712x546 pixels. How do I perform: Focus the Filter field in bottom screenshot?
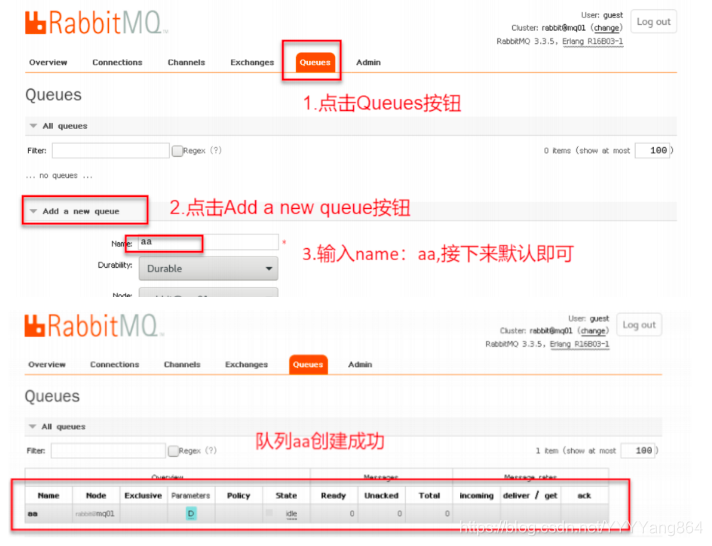108,451
